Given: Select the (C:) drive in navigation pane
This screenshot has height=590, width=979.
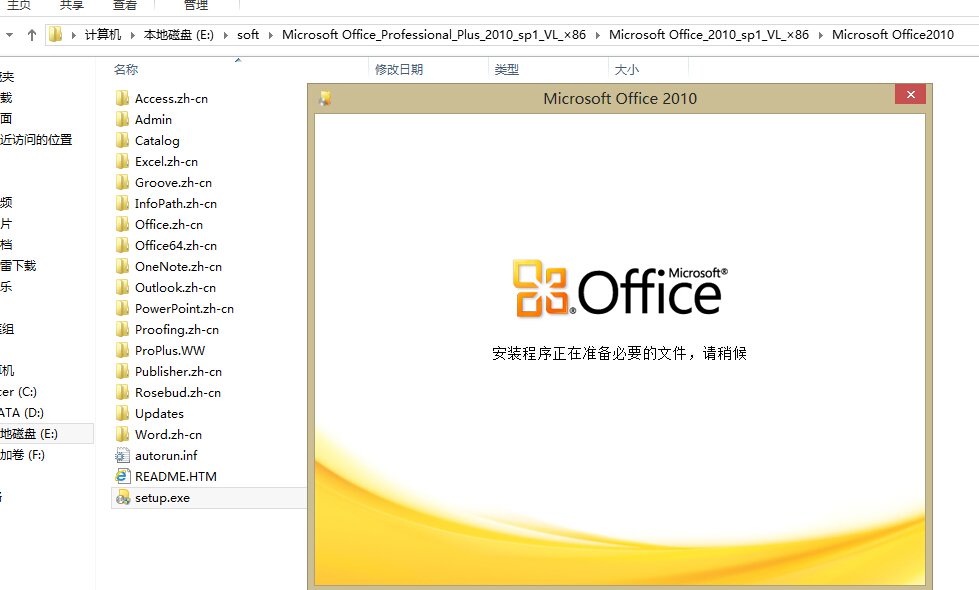Looking at the screenshot, I should point(19,392).
